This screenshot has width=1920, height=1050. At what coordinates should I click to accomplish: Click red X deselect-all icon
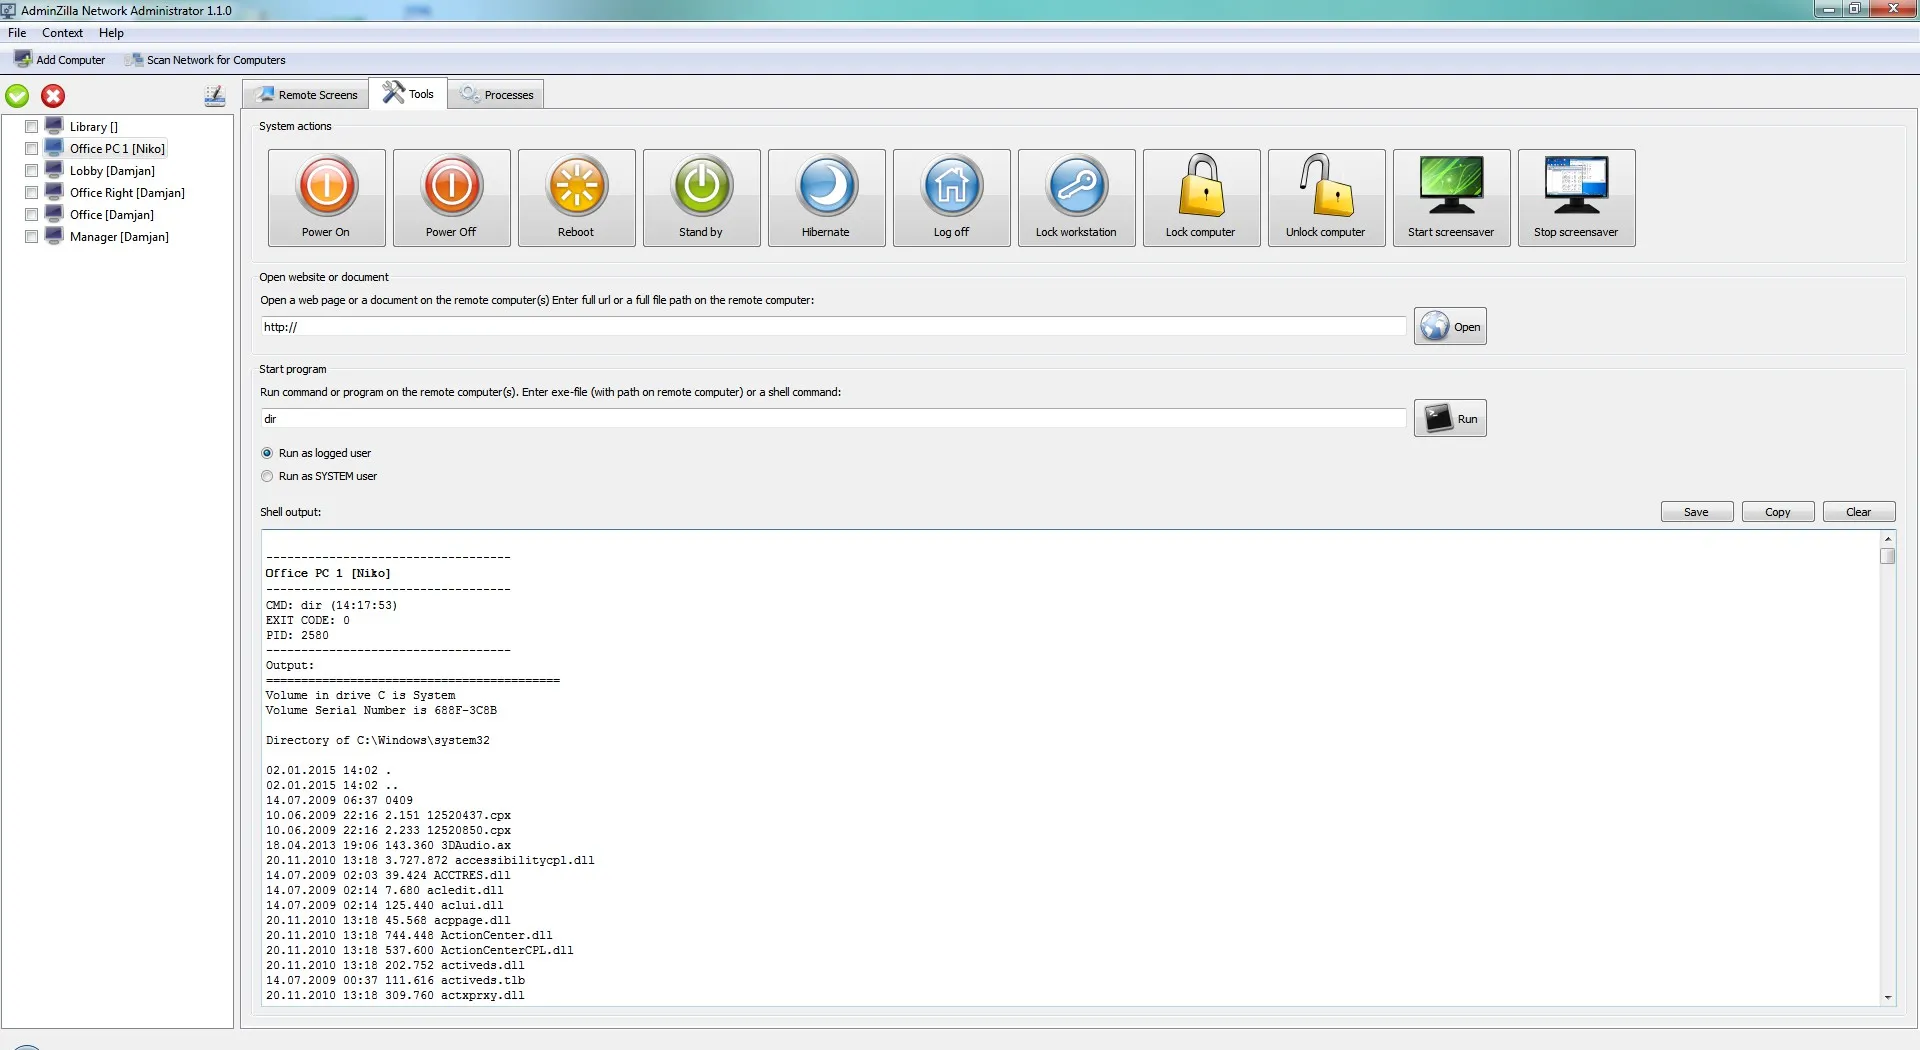pyautogui.click(x=53, y=96)
